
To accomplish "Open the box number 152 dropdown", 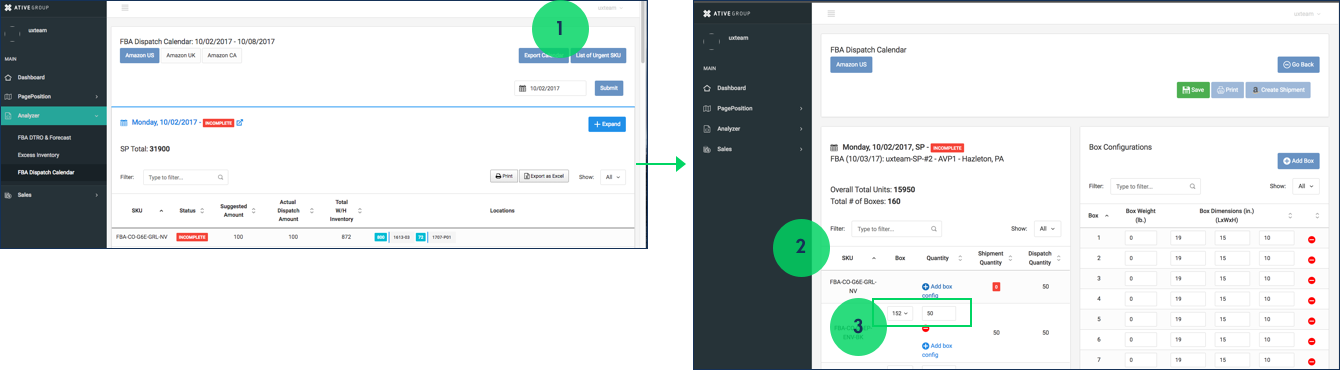I will pos(901,313).
